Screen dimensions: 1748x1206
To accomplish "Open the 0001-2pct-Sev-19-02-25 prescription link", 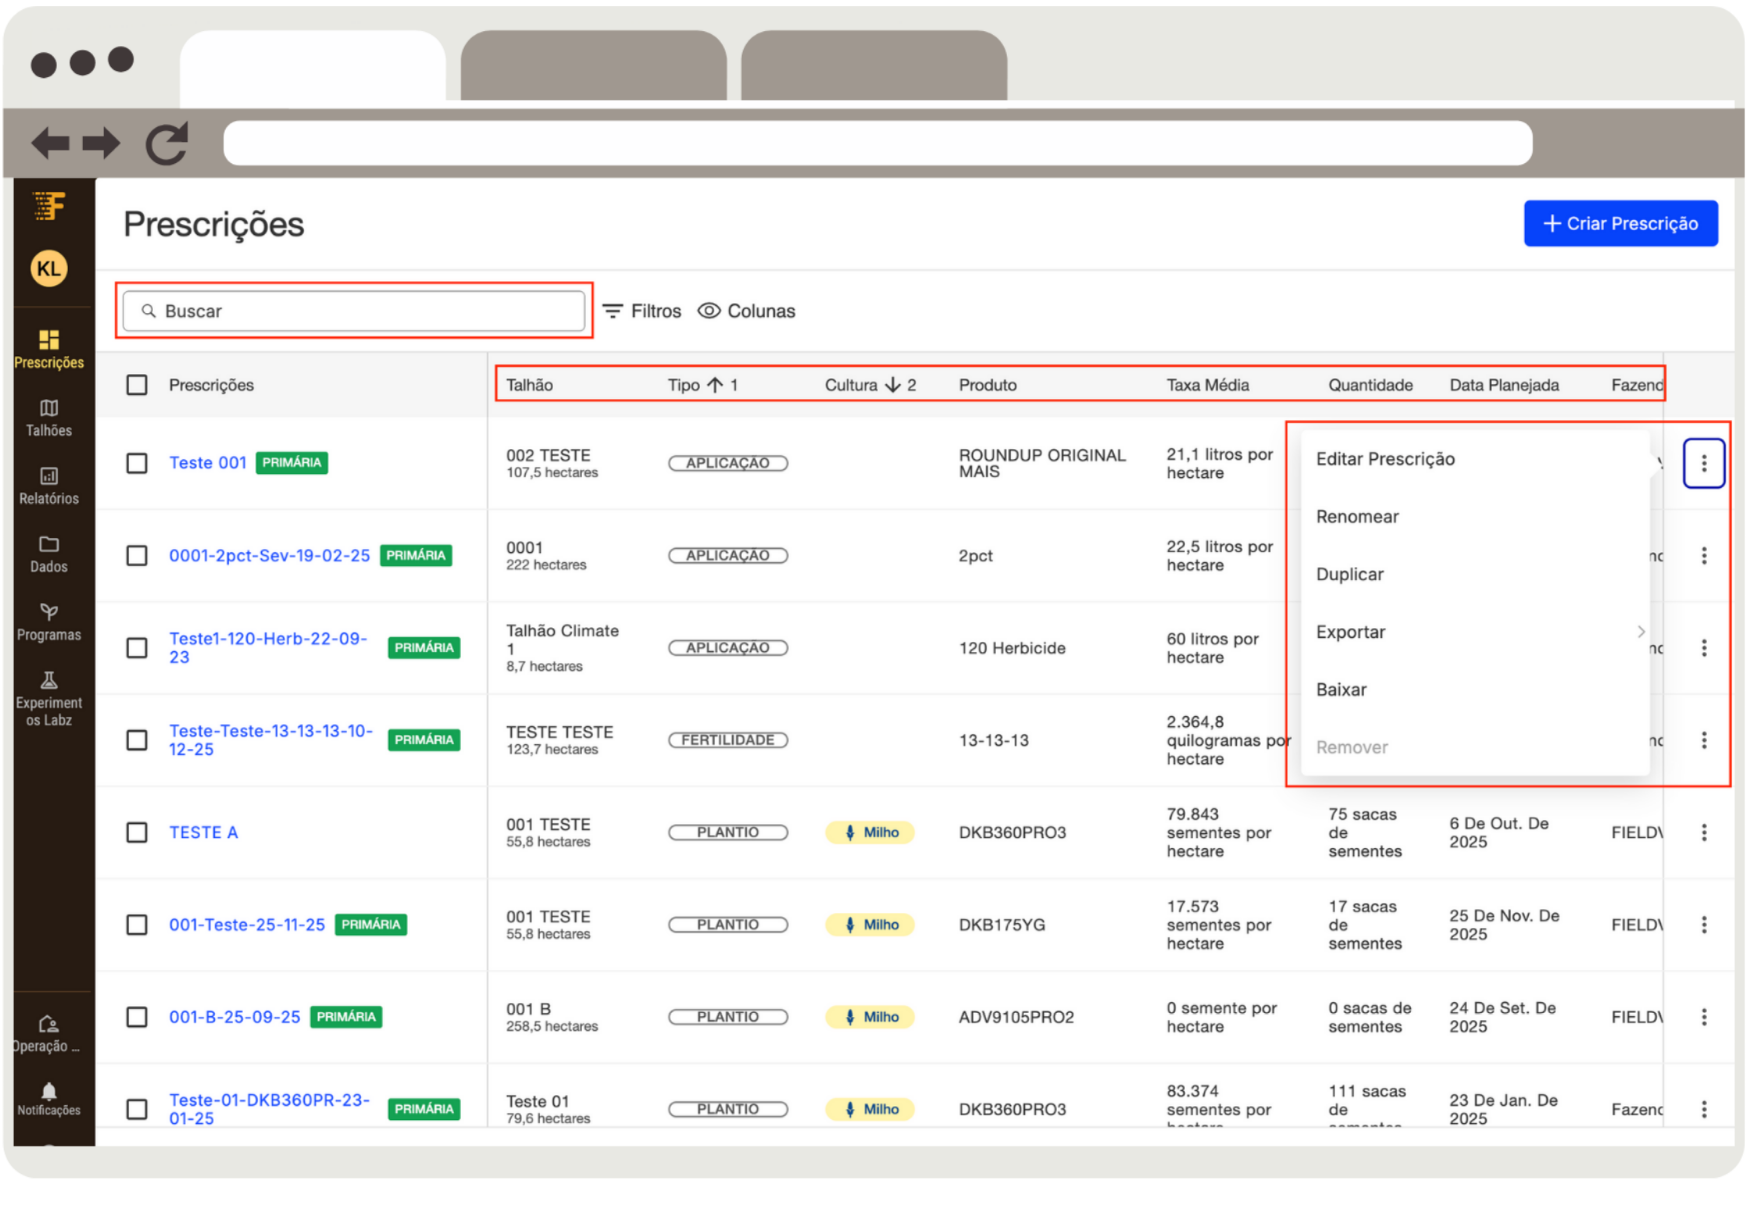I will 269,555.
